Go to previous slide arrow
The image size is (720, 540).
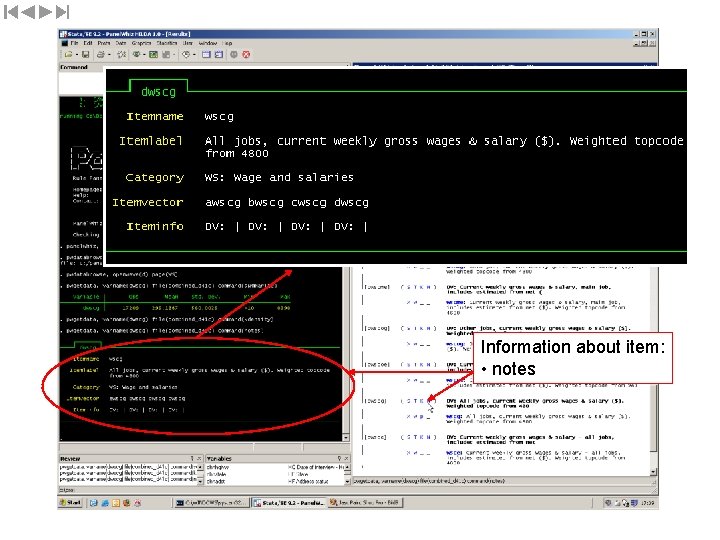(x=28, y=12)
